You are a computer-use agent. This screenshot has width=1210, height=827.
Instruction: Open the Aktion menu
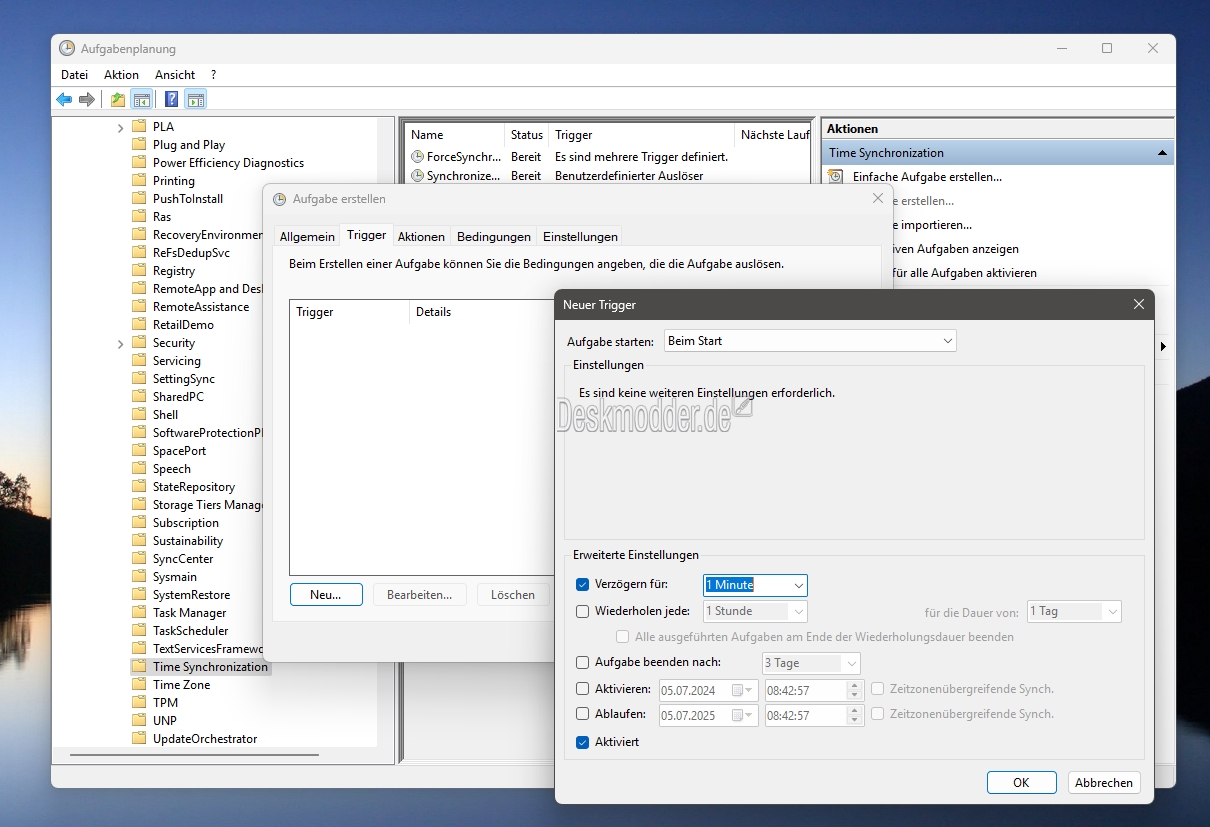(121, 75)
